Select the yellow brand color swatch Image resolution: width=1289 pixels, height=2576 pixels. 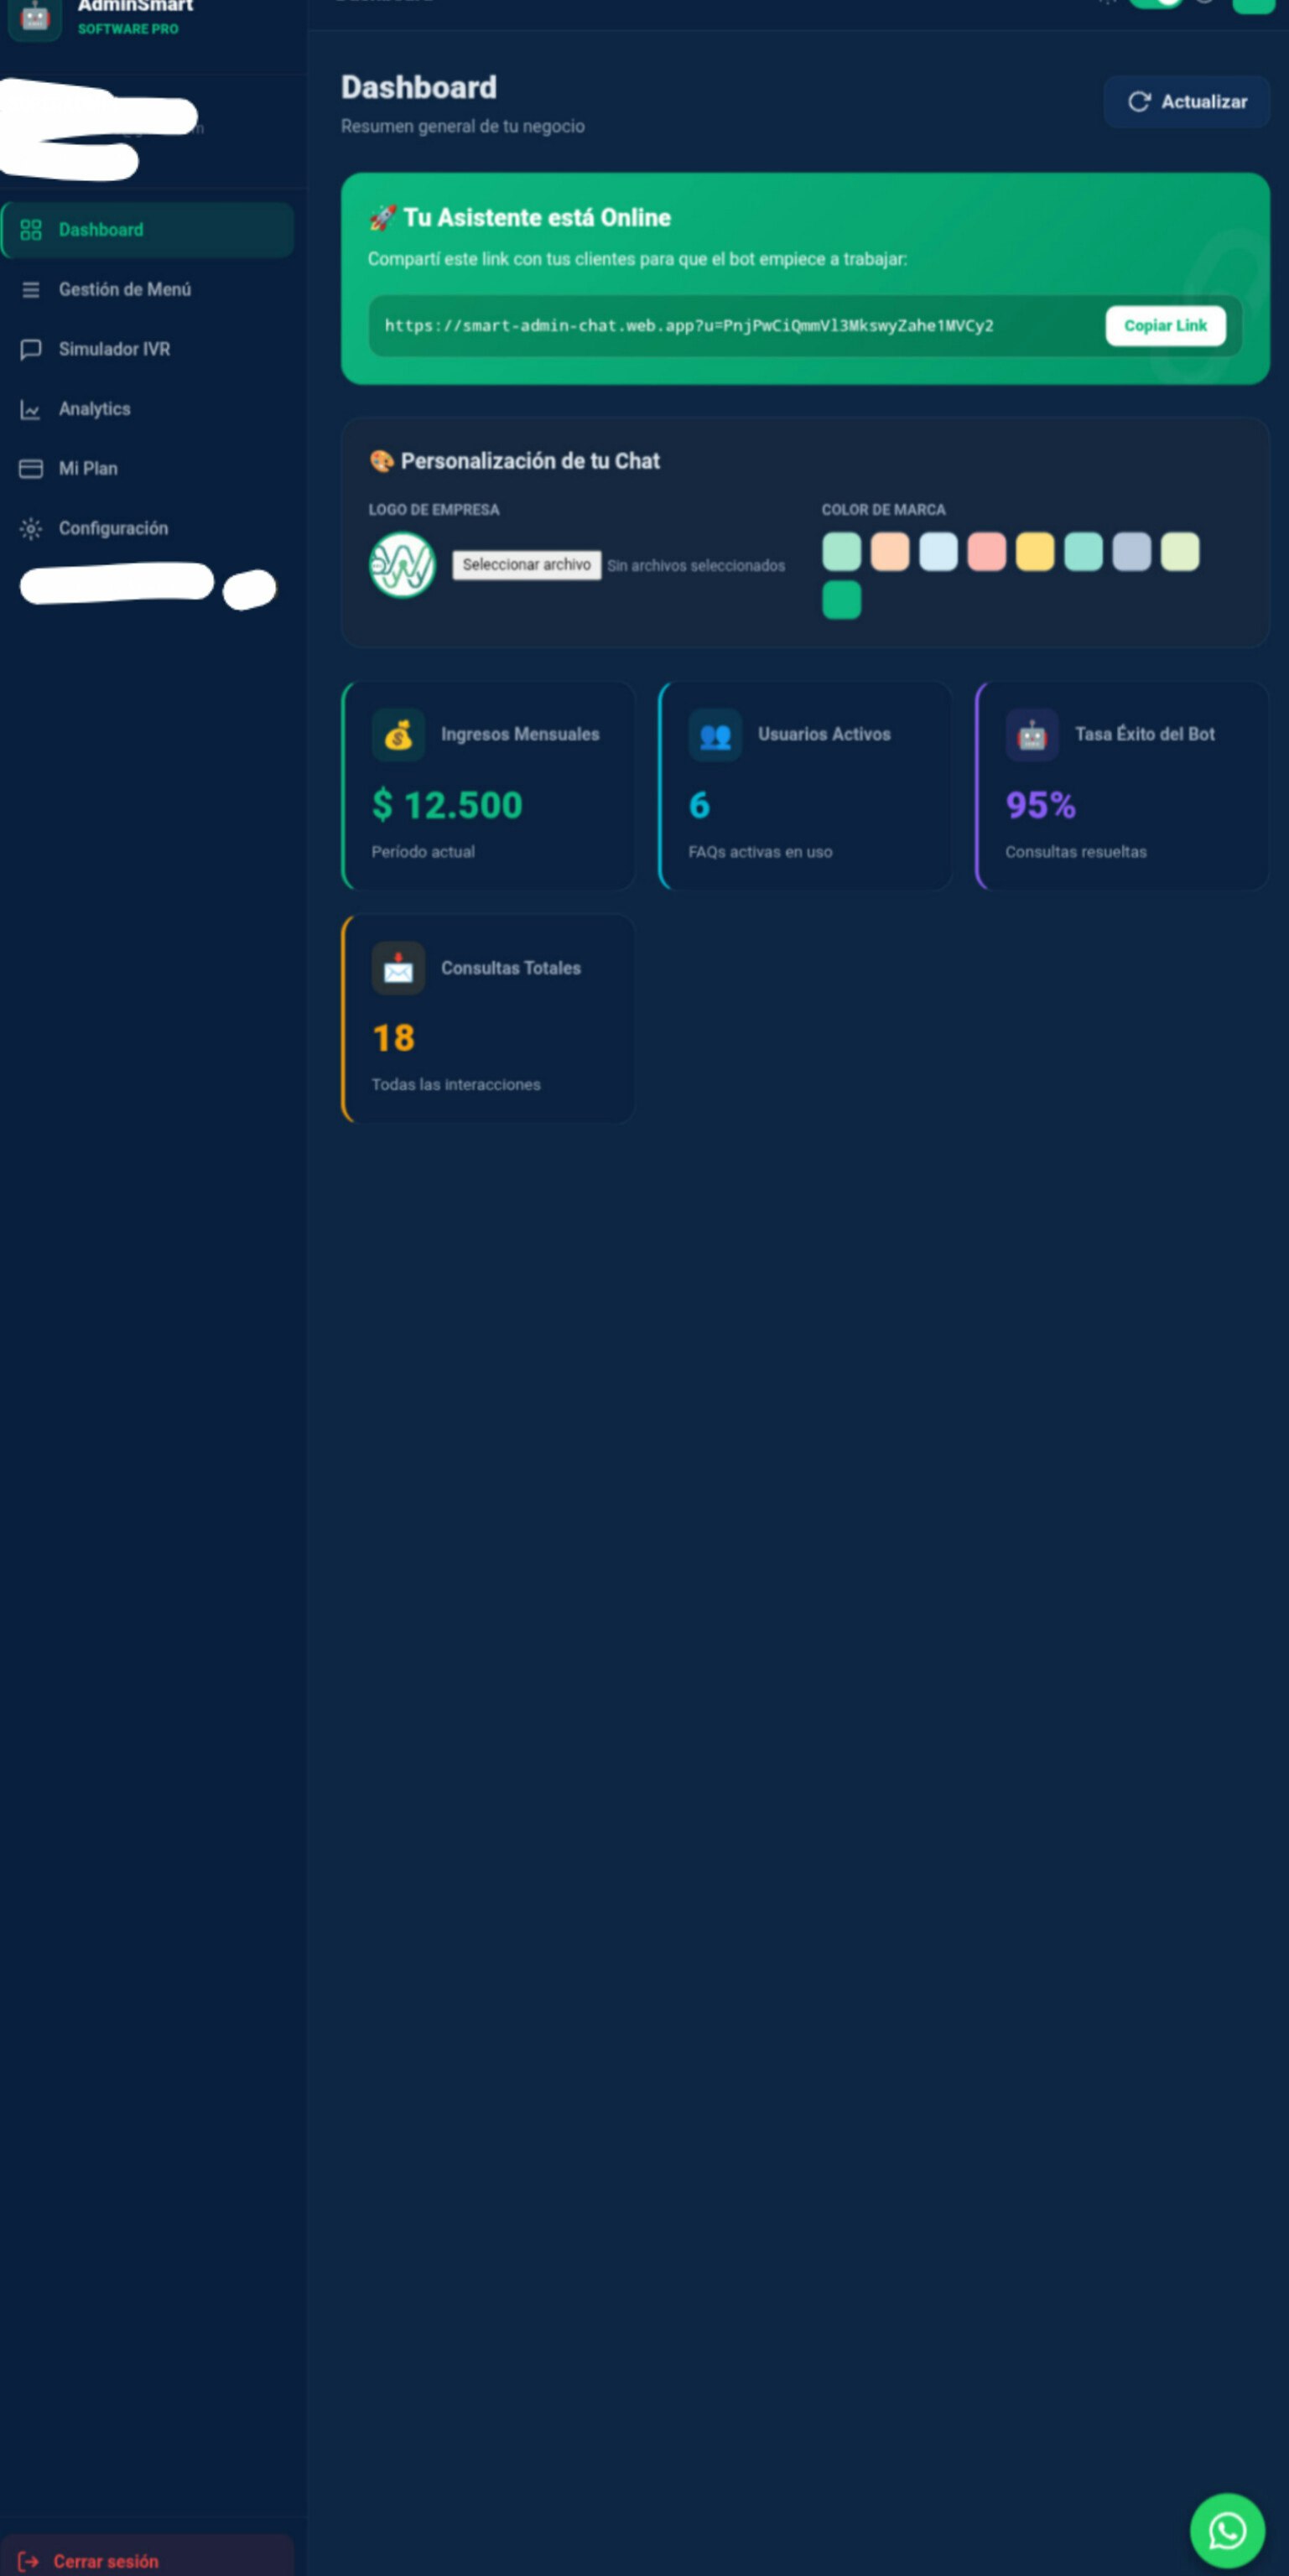(x=1035, y=552)
